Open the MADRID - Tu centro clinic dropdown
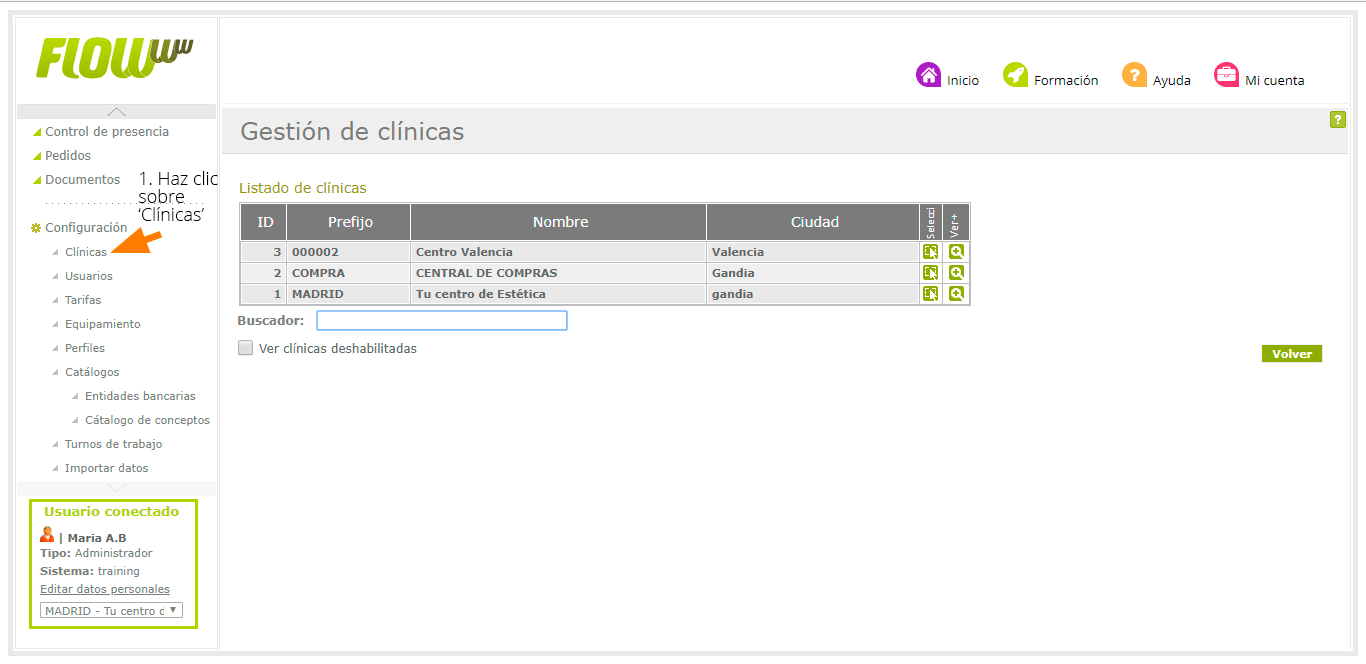Screen dimensions: 1366x664 [x=111, y=610]
